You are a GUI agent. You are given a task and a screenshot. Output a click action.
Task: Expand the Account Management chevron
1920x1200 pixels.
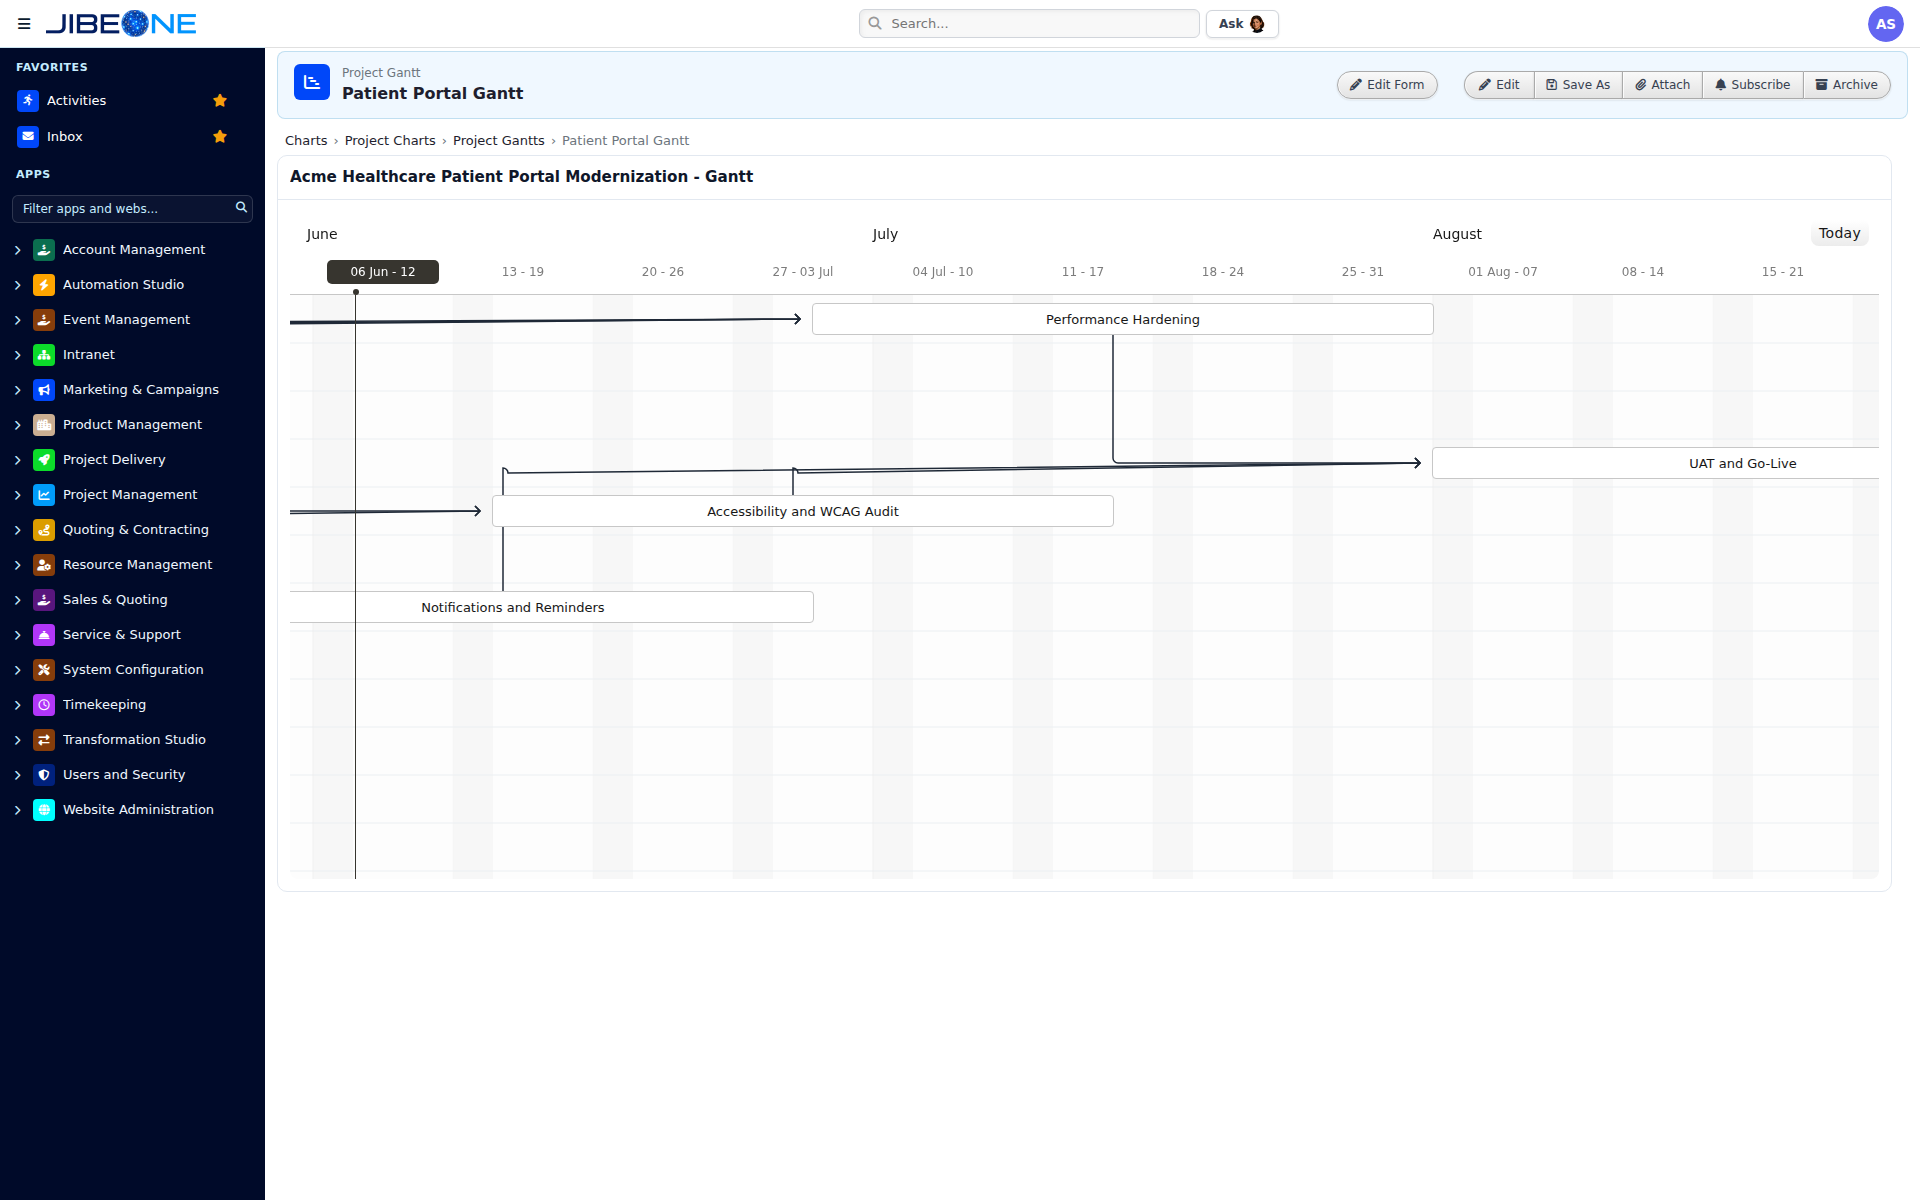(17, 250)
